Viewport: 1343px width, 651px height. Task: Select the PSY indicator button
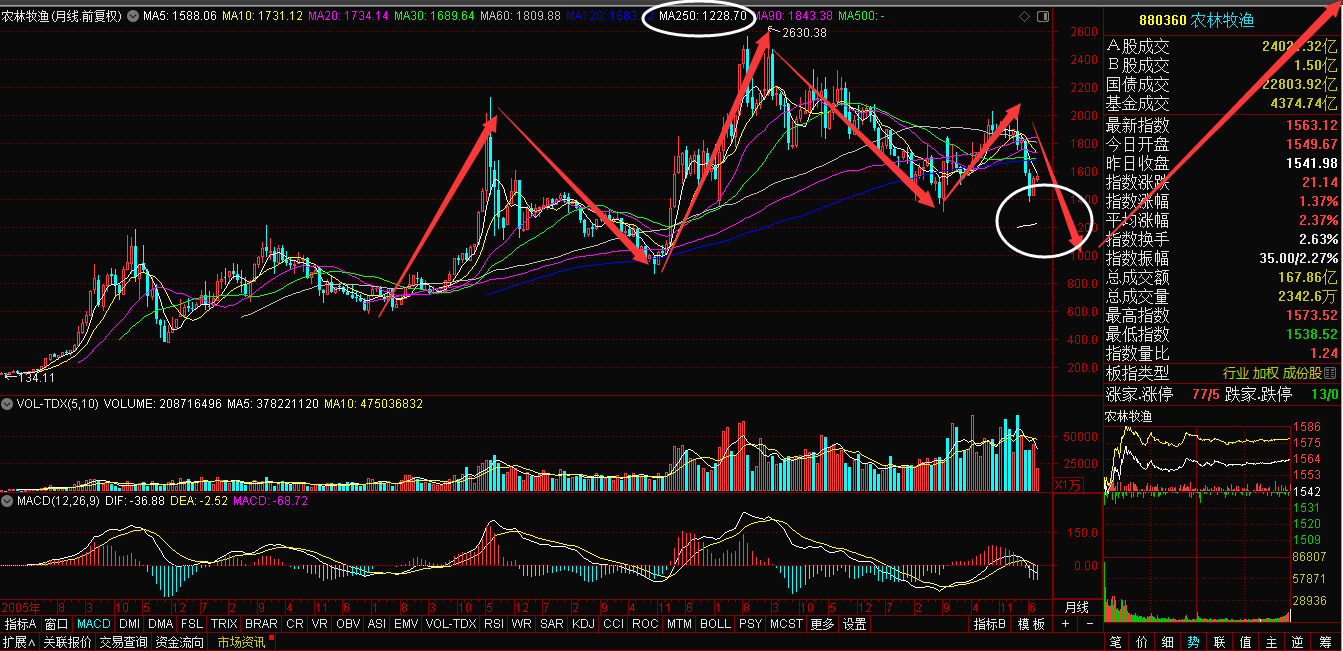pyautogui.click(x=750, y=624)
